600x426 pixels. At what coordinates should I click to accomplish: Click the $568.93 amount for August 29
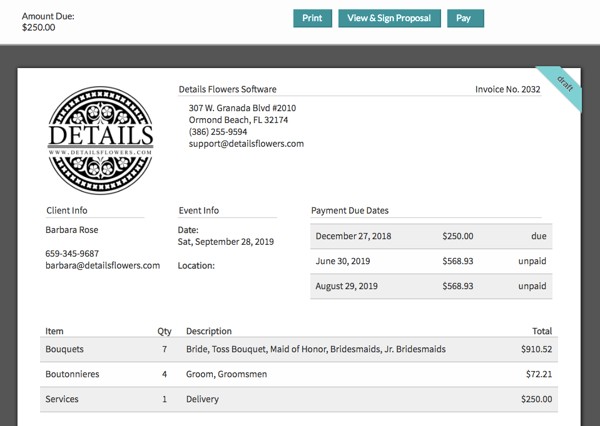(x=458, y=286)
